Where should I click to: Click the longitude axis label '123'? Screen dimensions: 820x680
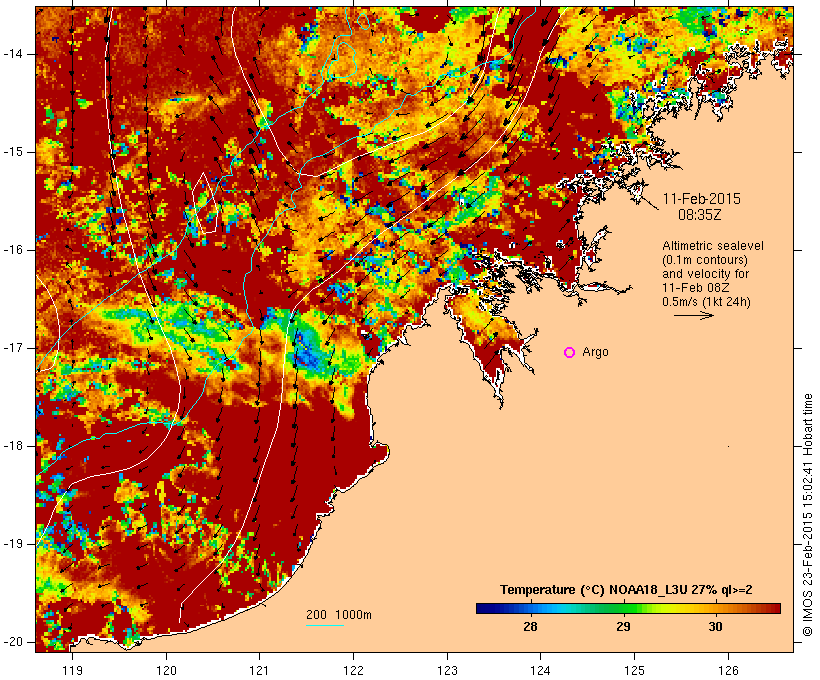447,670
